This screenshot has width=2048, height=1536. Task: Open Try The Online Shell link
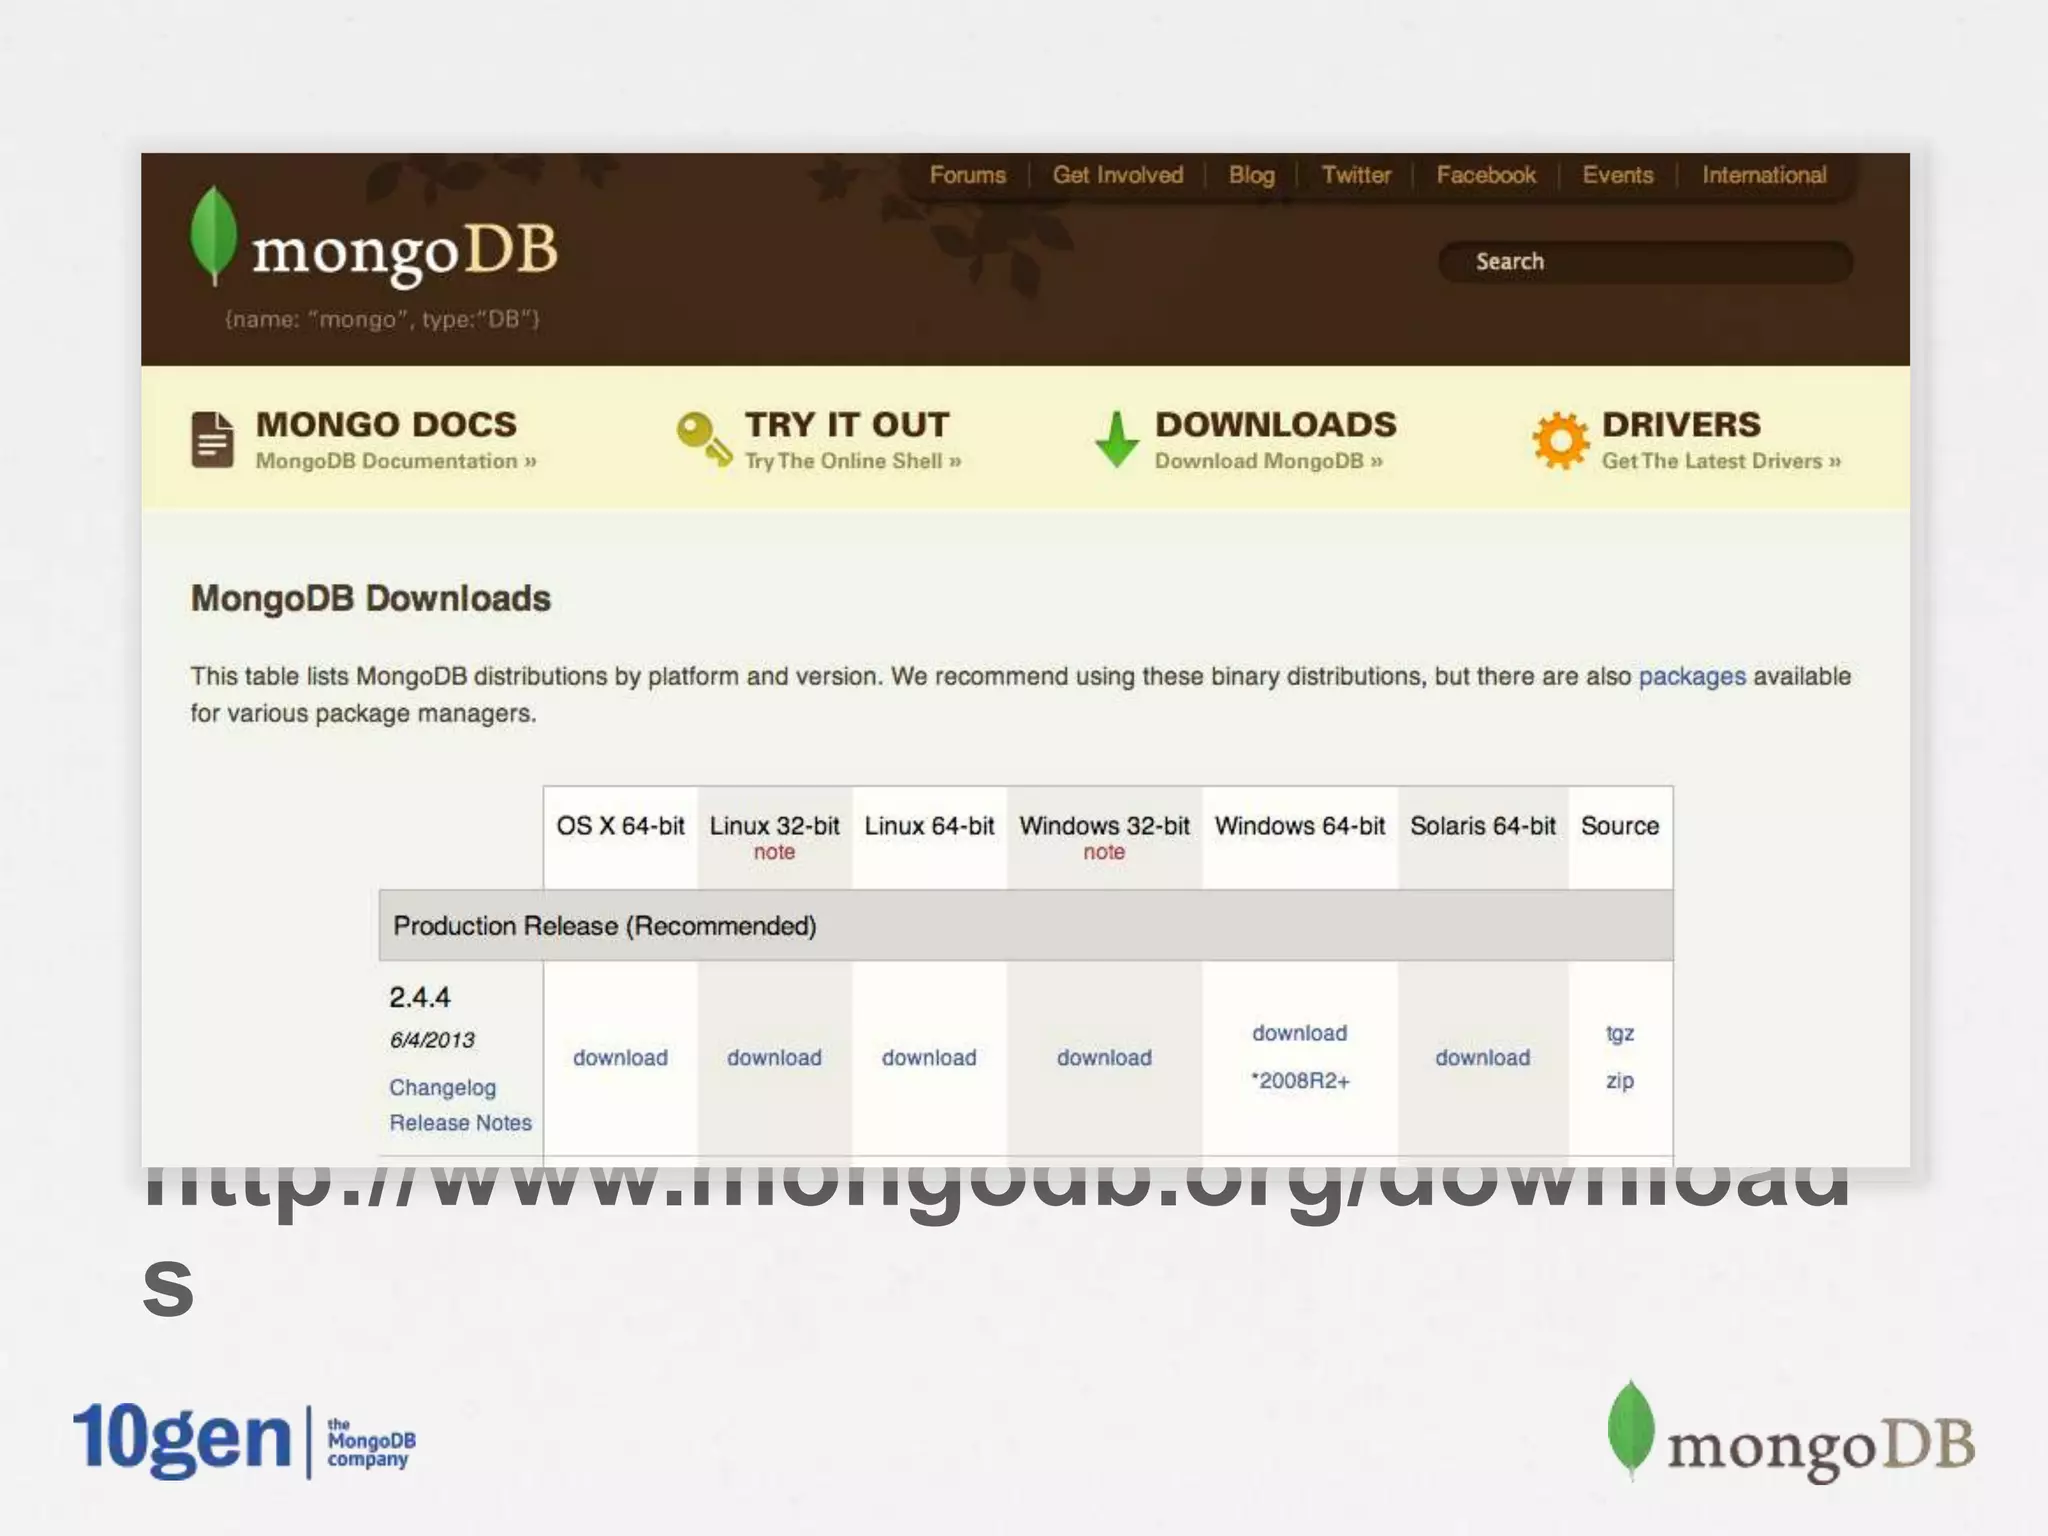click(x=853, y=461)
